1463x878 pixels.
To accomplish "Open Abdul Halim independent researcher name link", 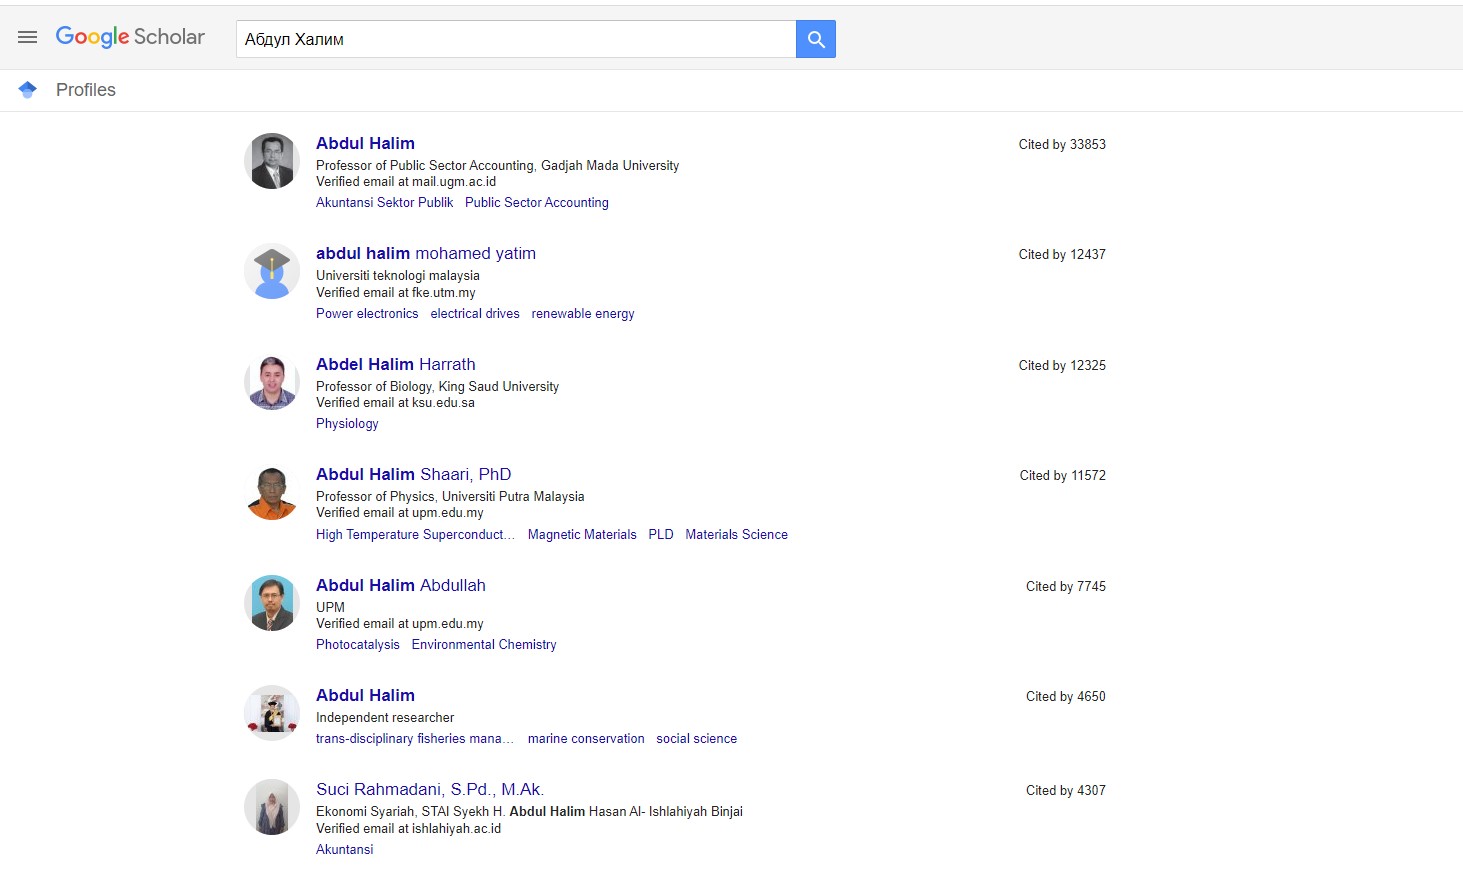I will pyautogui.click(x=365, y=695).
